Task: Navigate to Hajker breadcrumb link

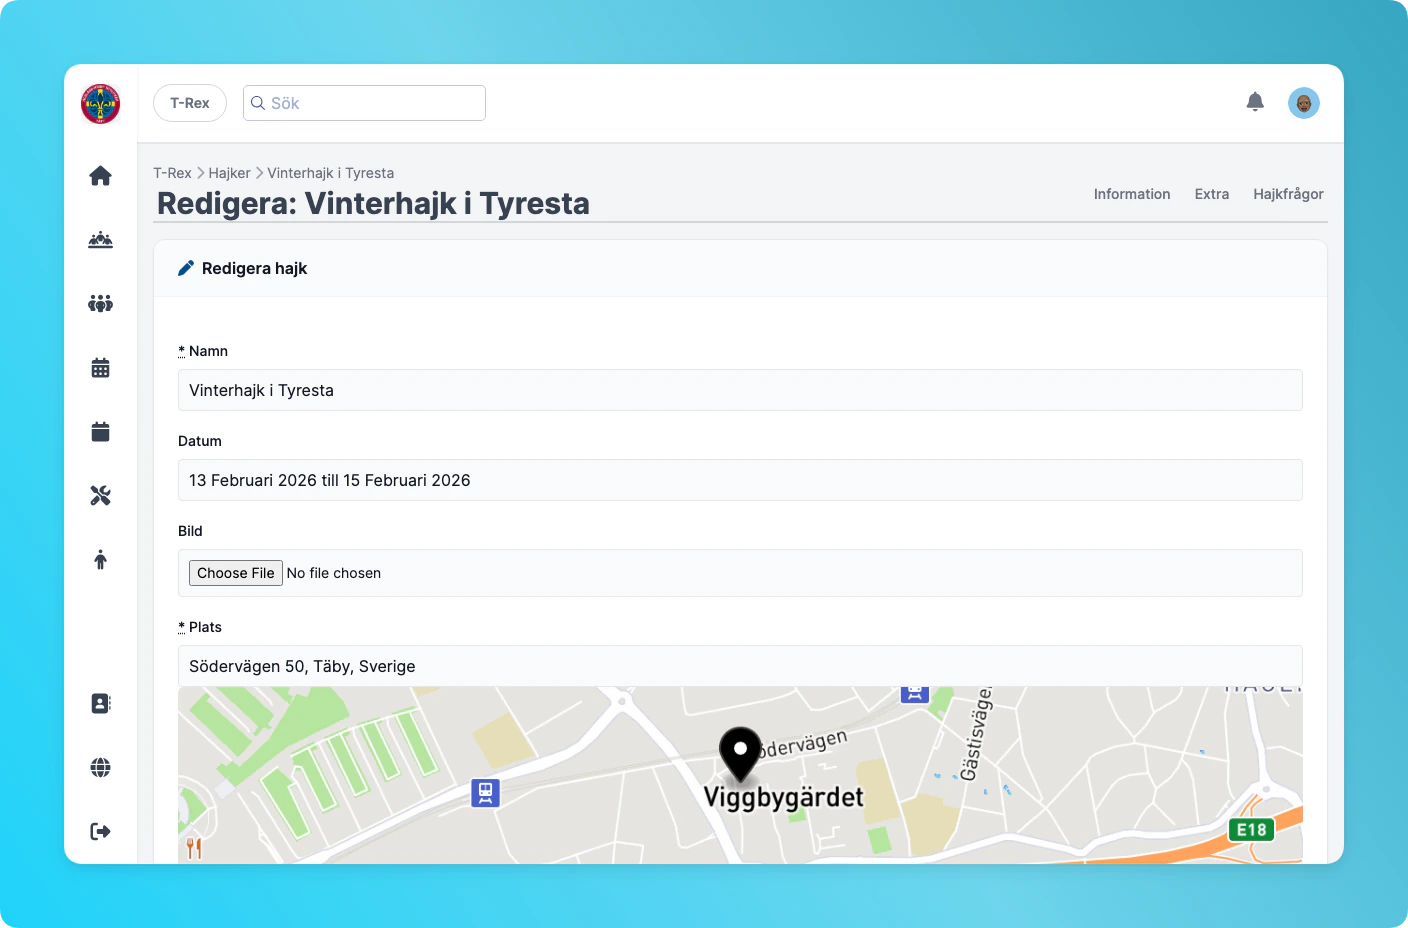Action: [x=229, y=173]
